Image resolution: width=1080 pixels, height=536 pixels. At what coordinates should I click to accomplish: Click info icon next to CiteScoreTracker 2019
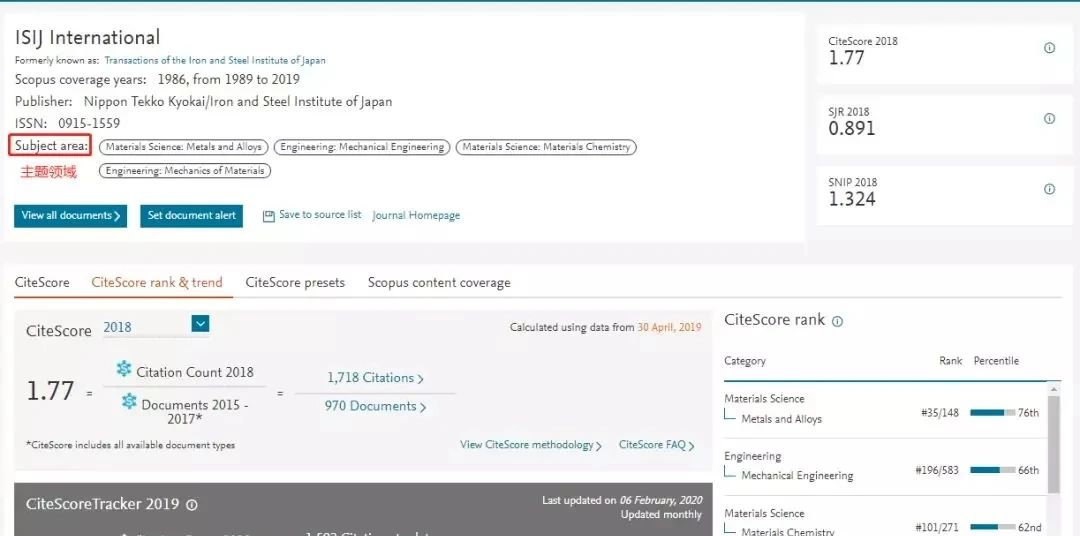192,505
